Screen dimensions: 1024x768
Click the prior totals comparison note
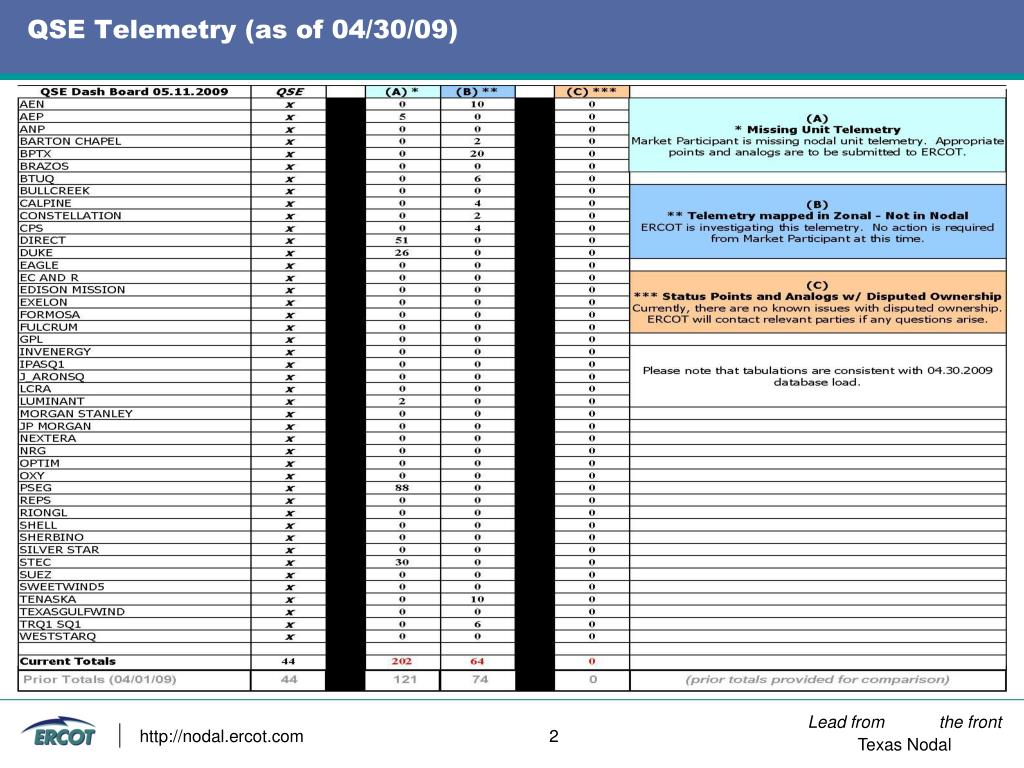tap(817, 680)
